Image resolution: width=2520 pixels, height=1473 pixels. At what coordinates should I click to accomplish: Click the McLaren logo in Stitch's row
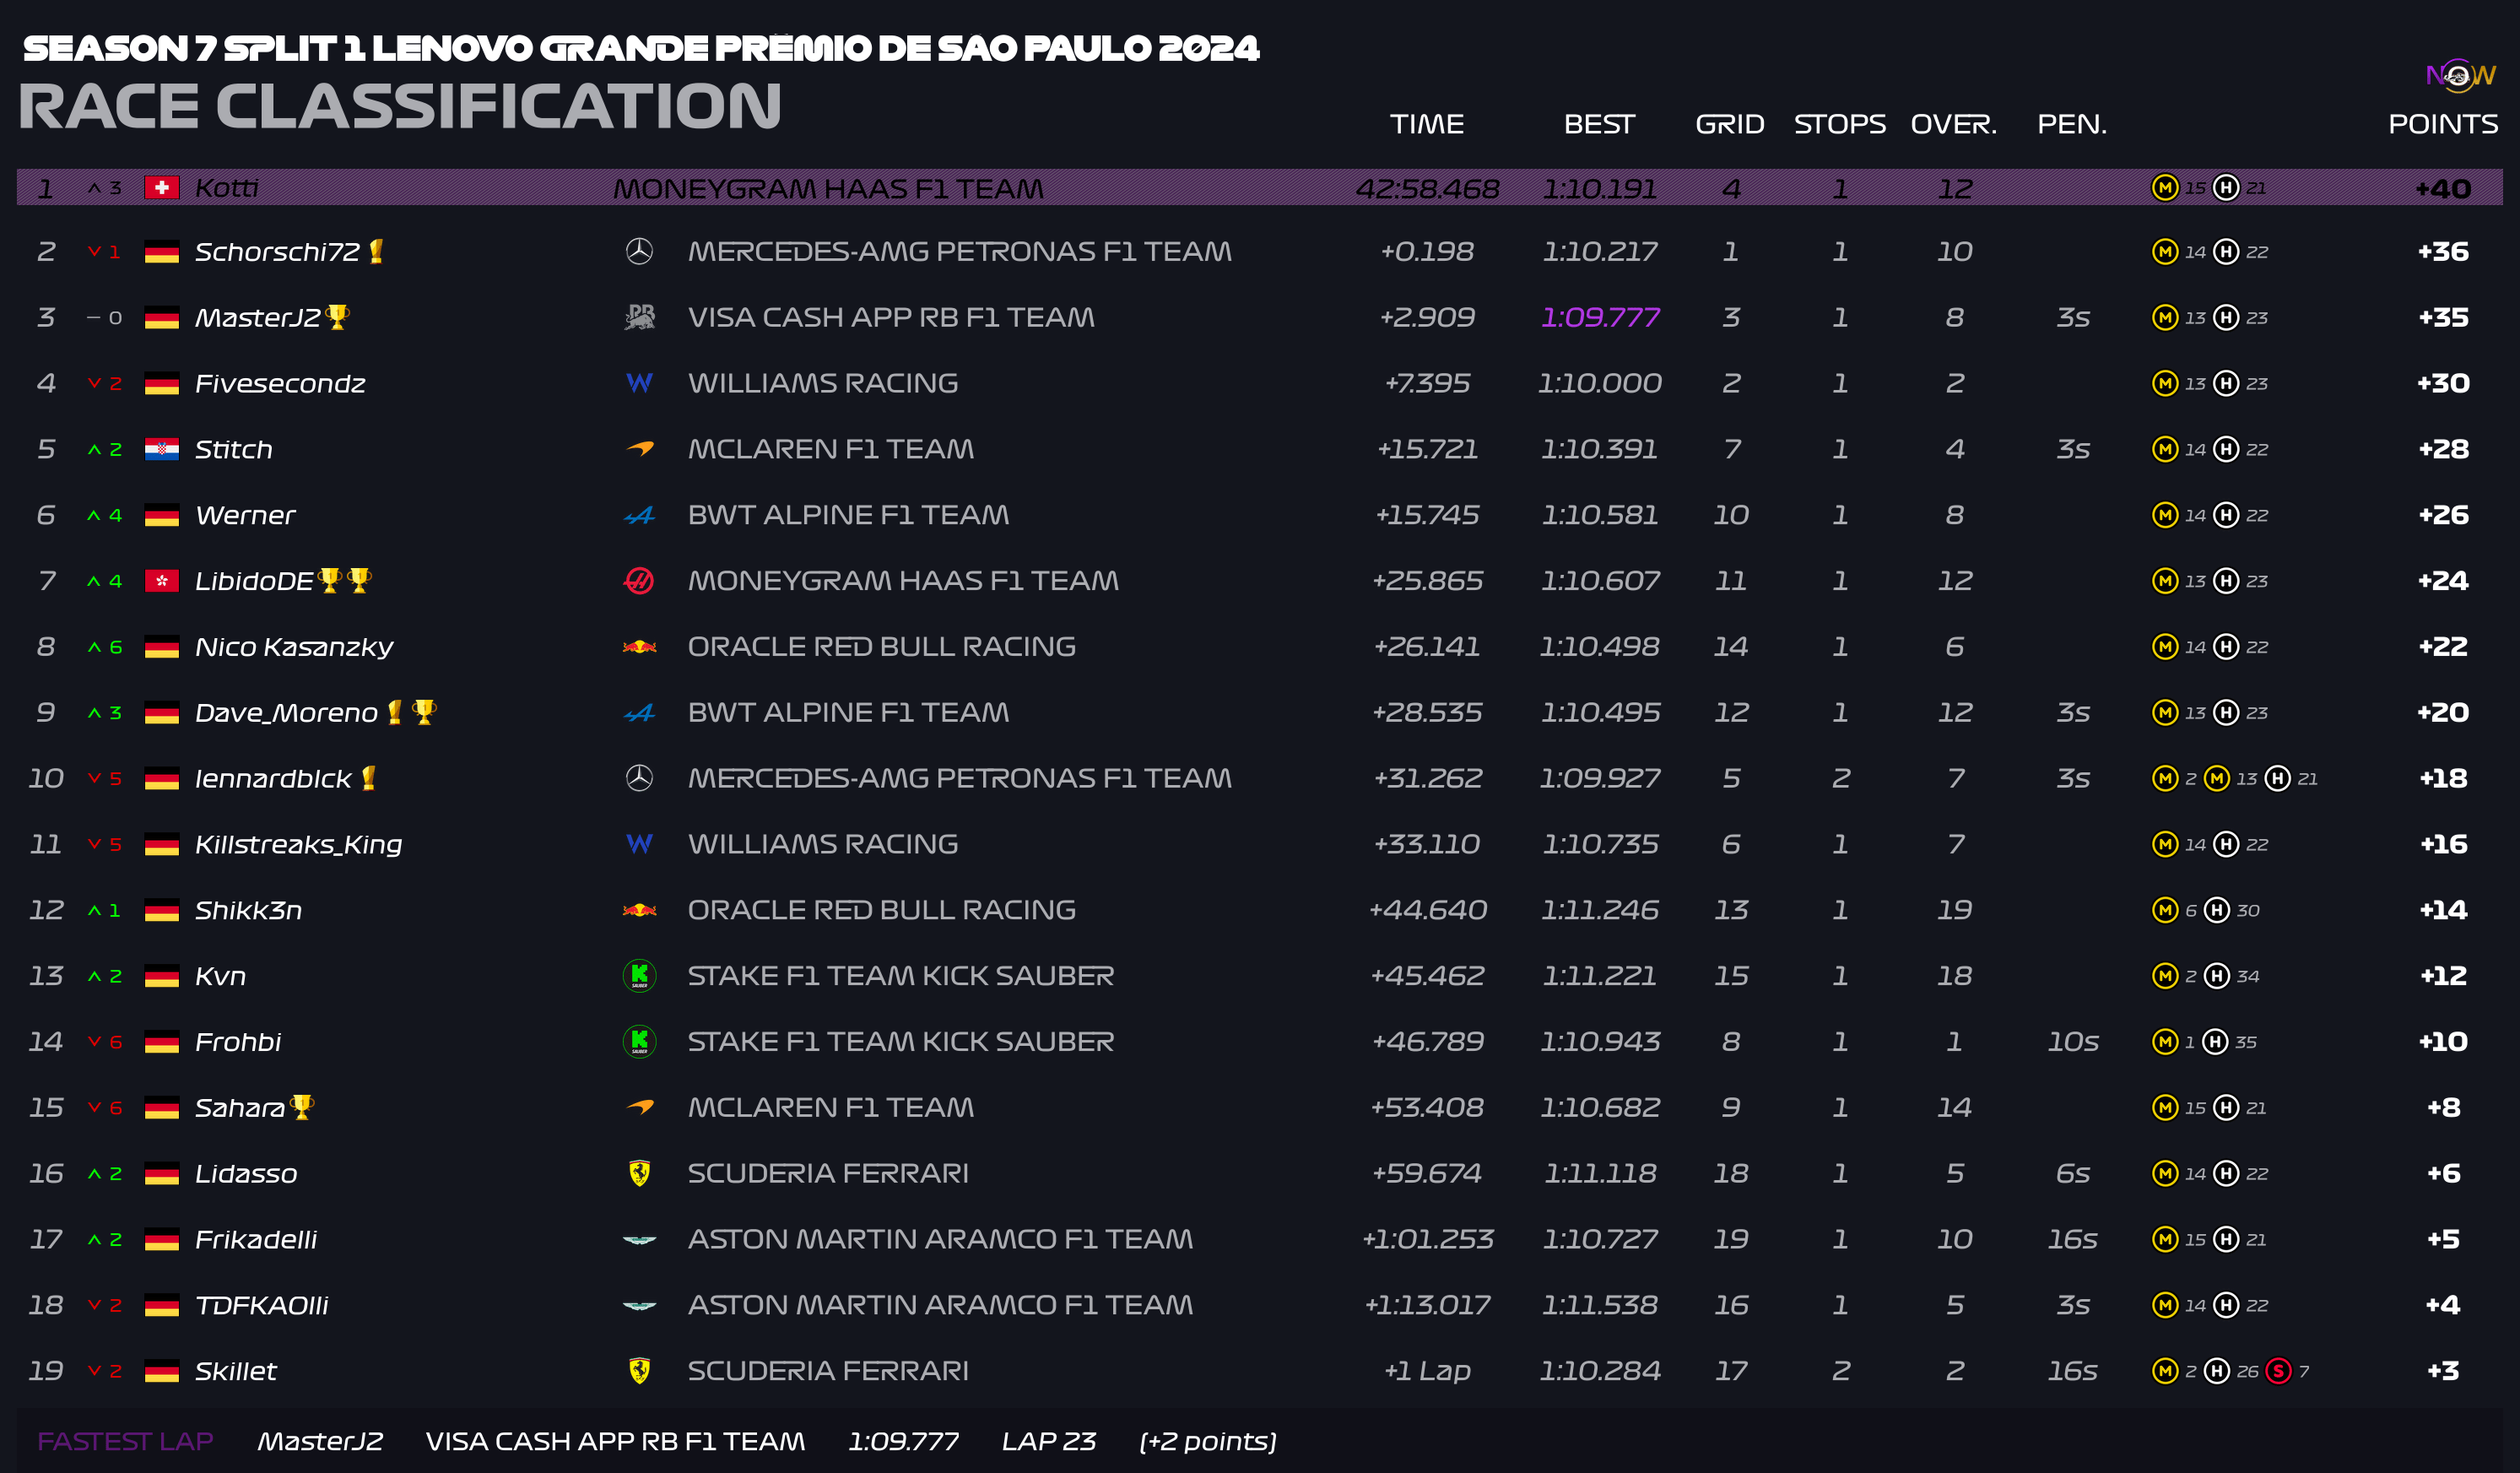[639, 449]
